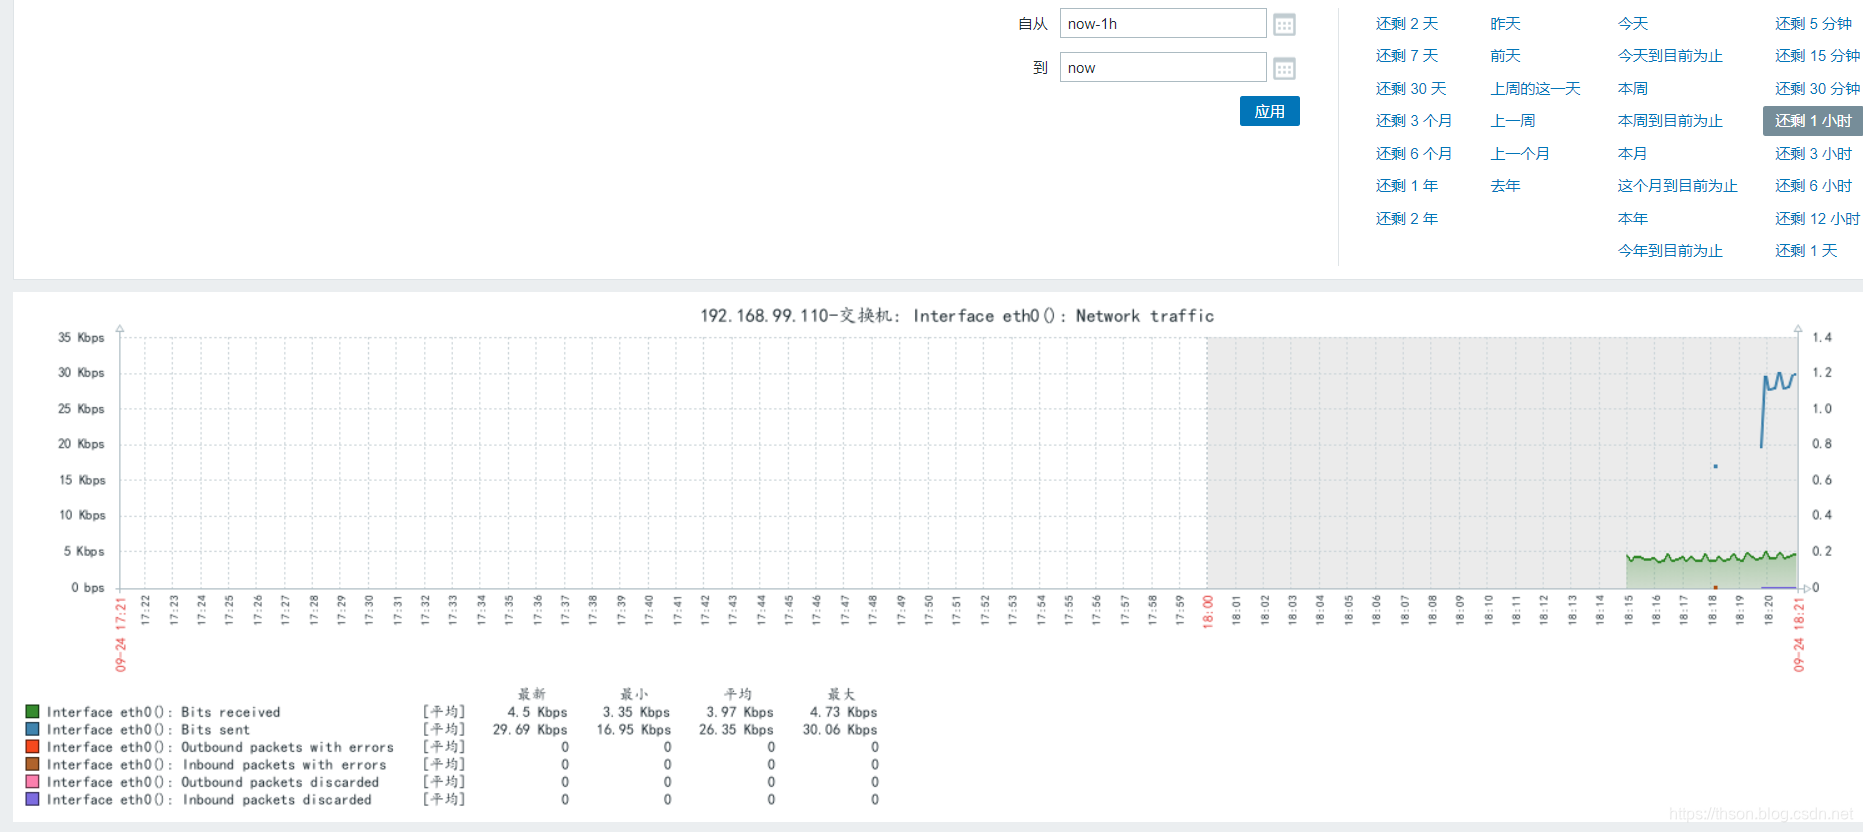This screenshot has width=1863, height=832.
Task: Click the green Bits received legend swatch
Action: pos(32,711)
